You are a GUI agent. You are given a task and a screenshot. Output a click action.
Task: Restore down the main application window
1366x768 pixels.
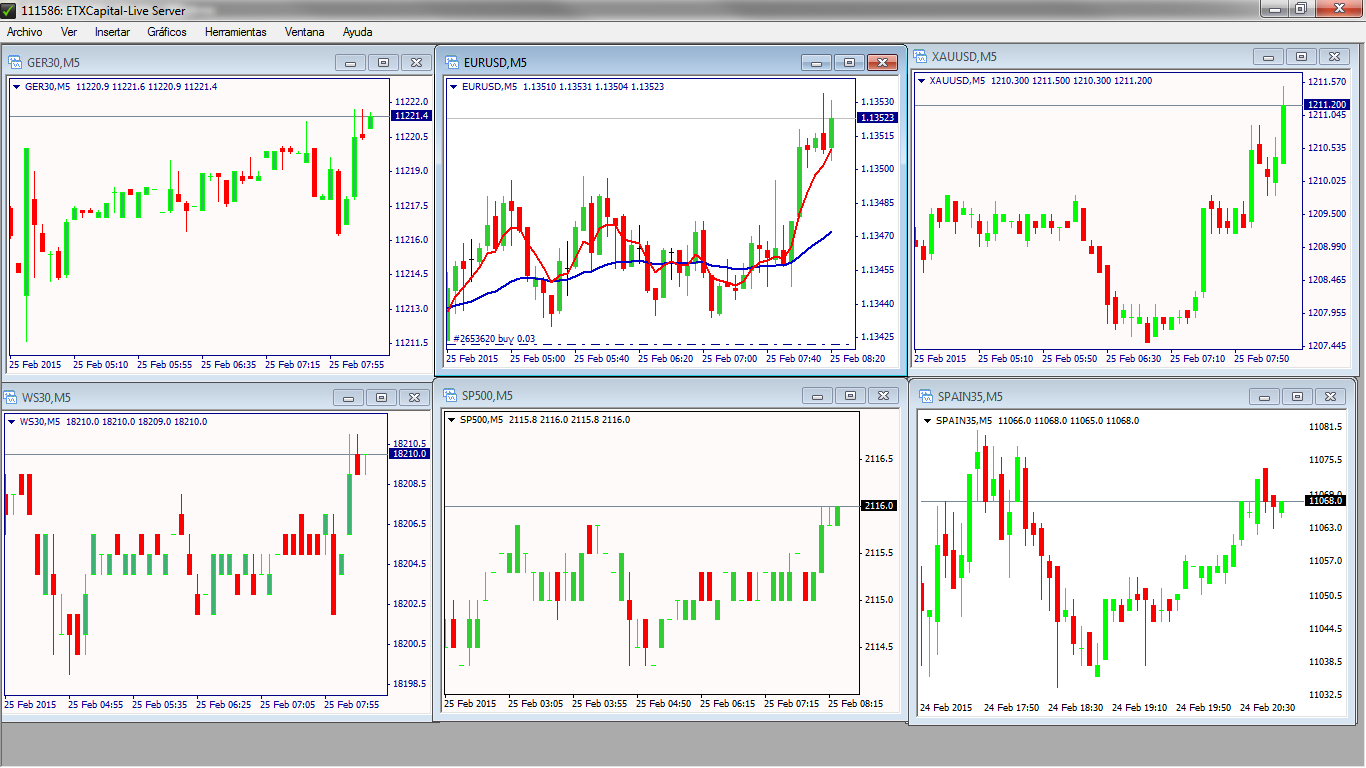[x=1300, y=8]
